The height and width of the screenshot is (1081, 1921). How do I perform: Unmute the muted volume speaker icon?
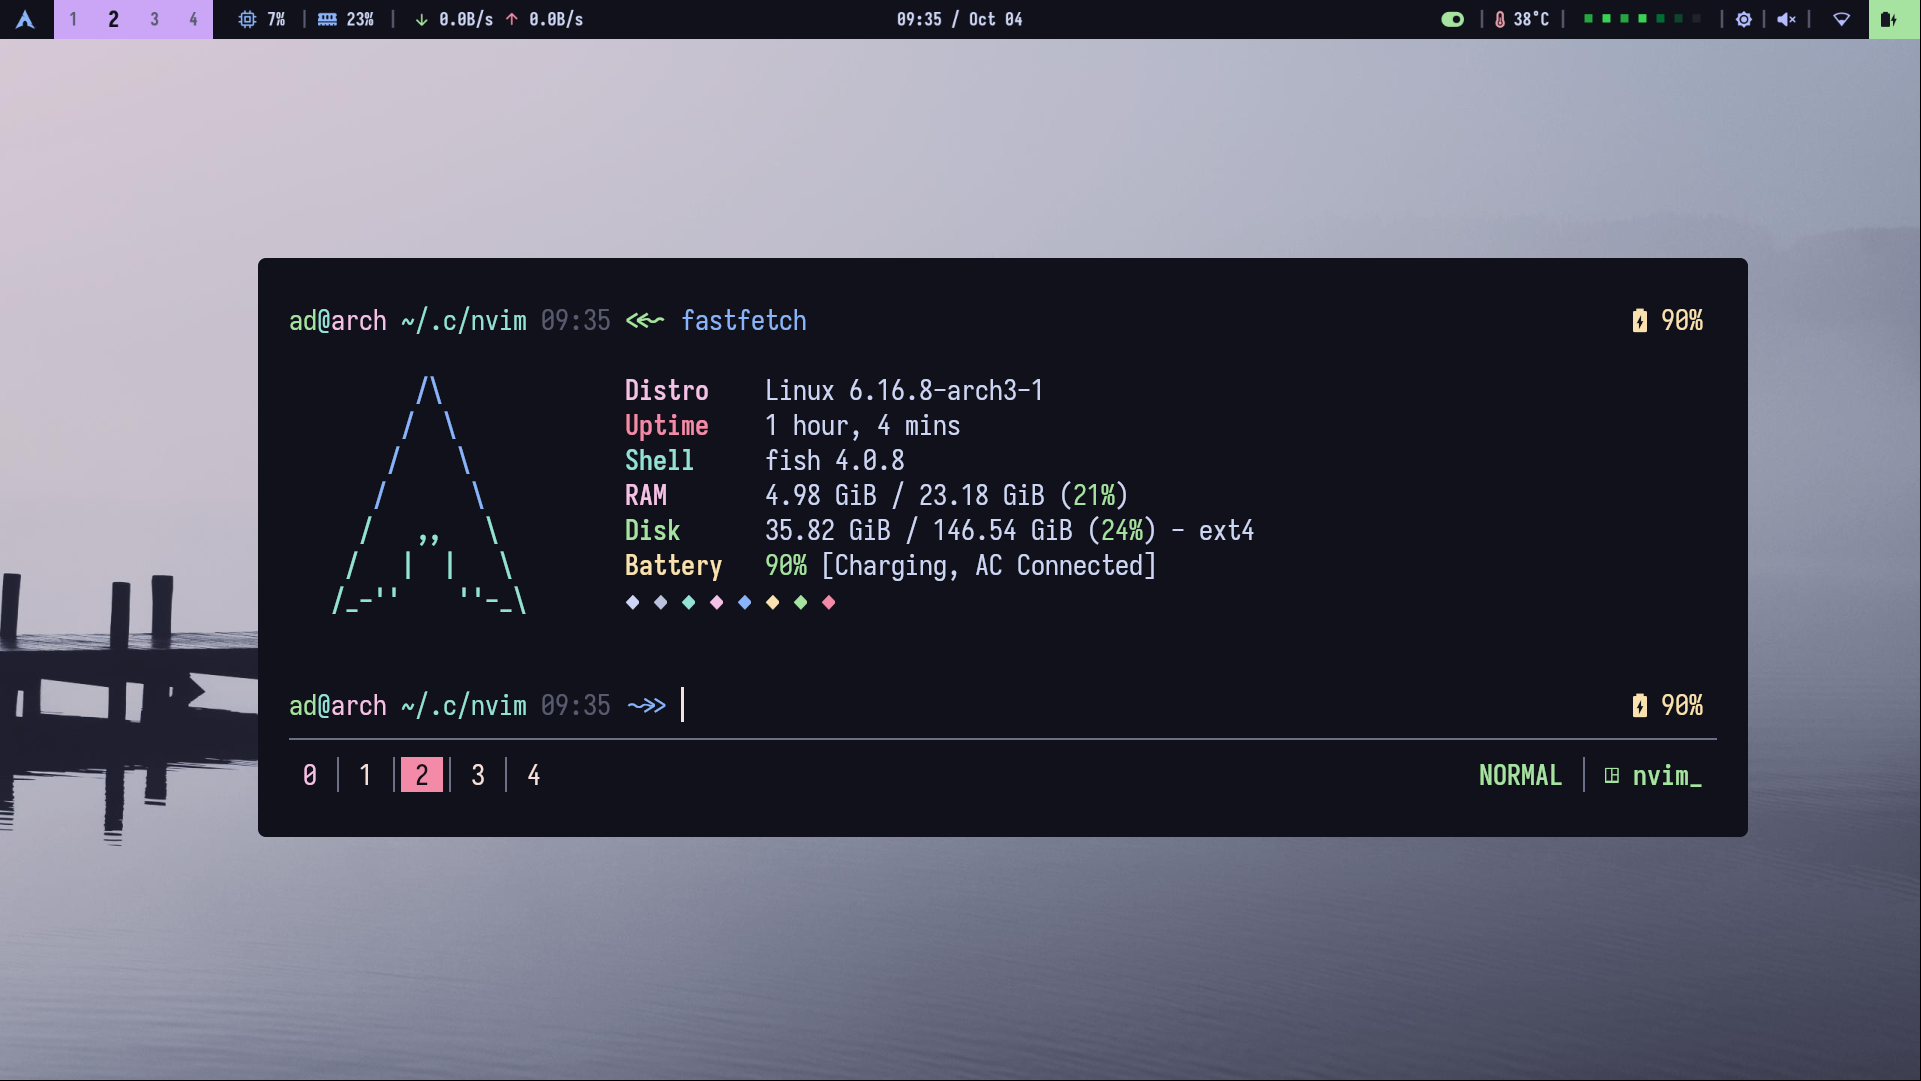[x=1786, y=19]
